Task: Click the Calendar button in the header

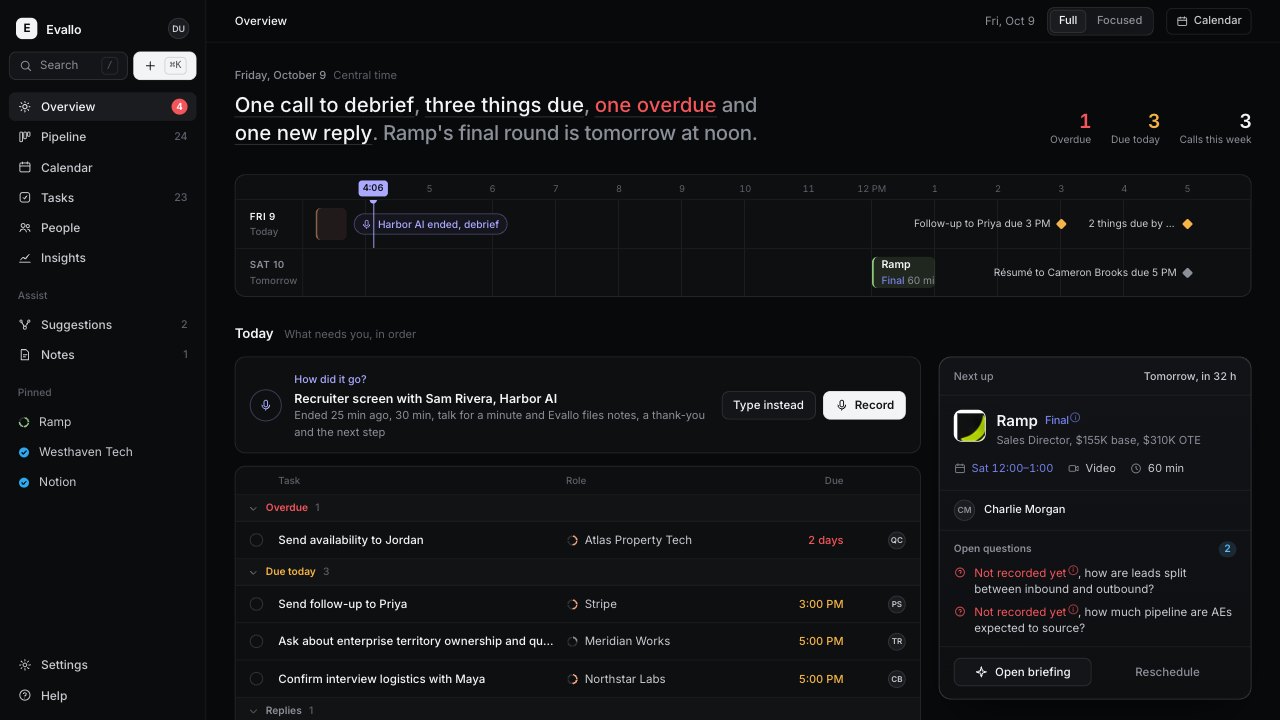Action: coord(1208,21)
